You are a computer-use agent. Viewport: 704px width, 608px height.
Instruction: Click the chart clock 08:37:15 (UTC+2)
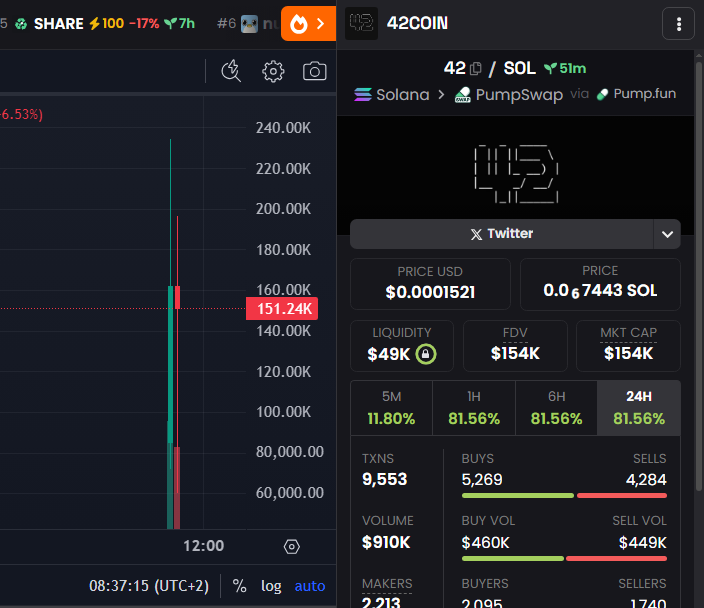pos(149,586)
